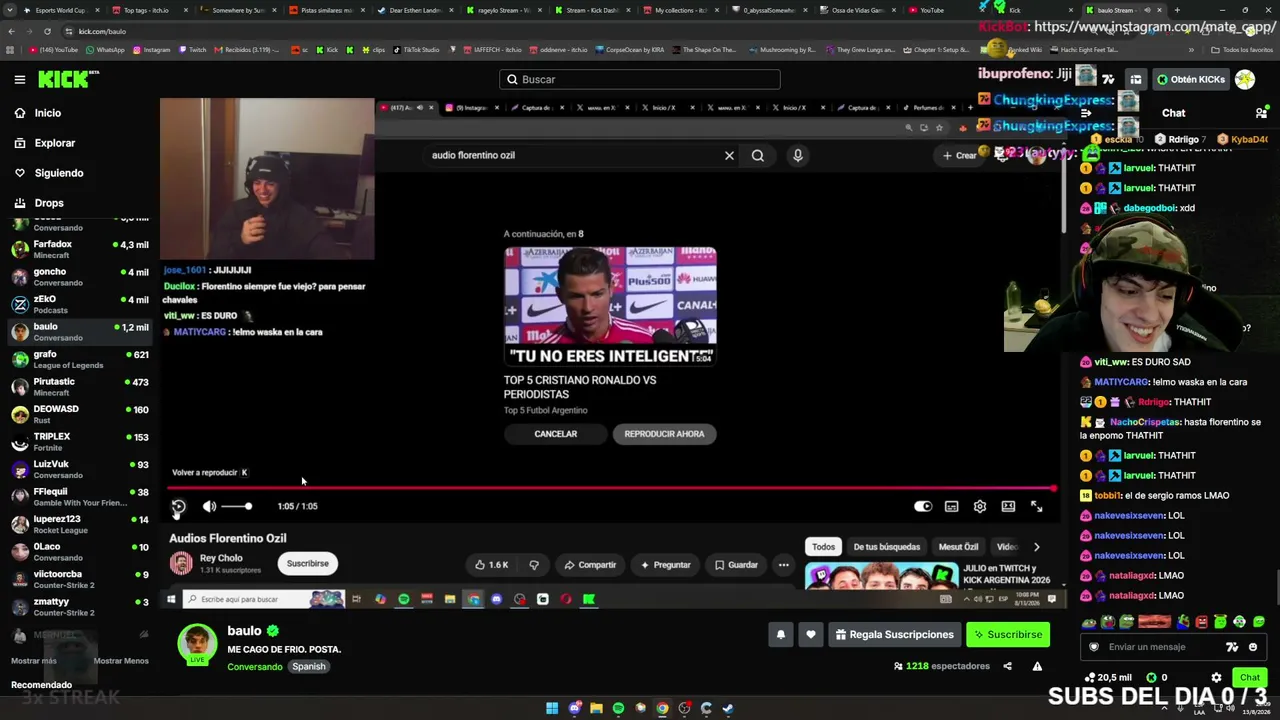Open the Conversando category link
Screen dimensions: 1280x720
[254, 667]
